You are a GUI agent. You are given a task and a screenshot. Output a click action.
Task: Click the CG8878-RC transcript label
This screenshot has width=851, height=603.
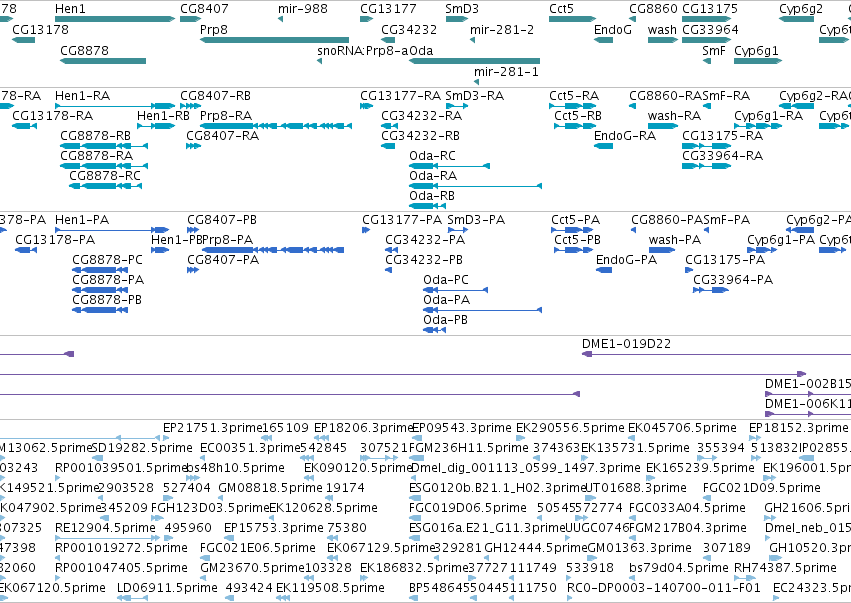tap(105, 175)
